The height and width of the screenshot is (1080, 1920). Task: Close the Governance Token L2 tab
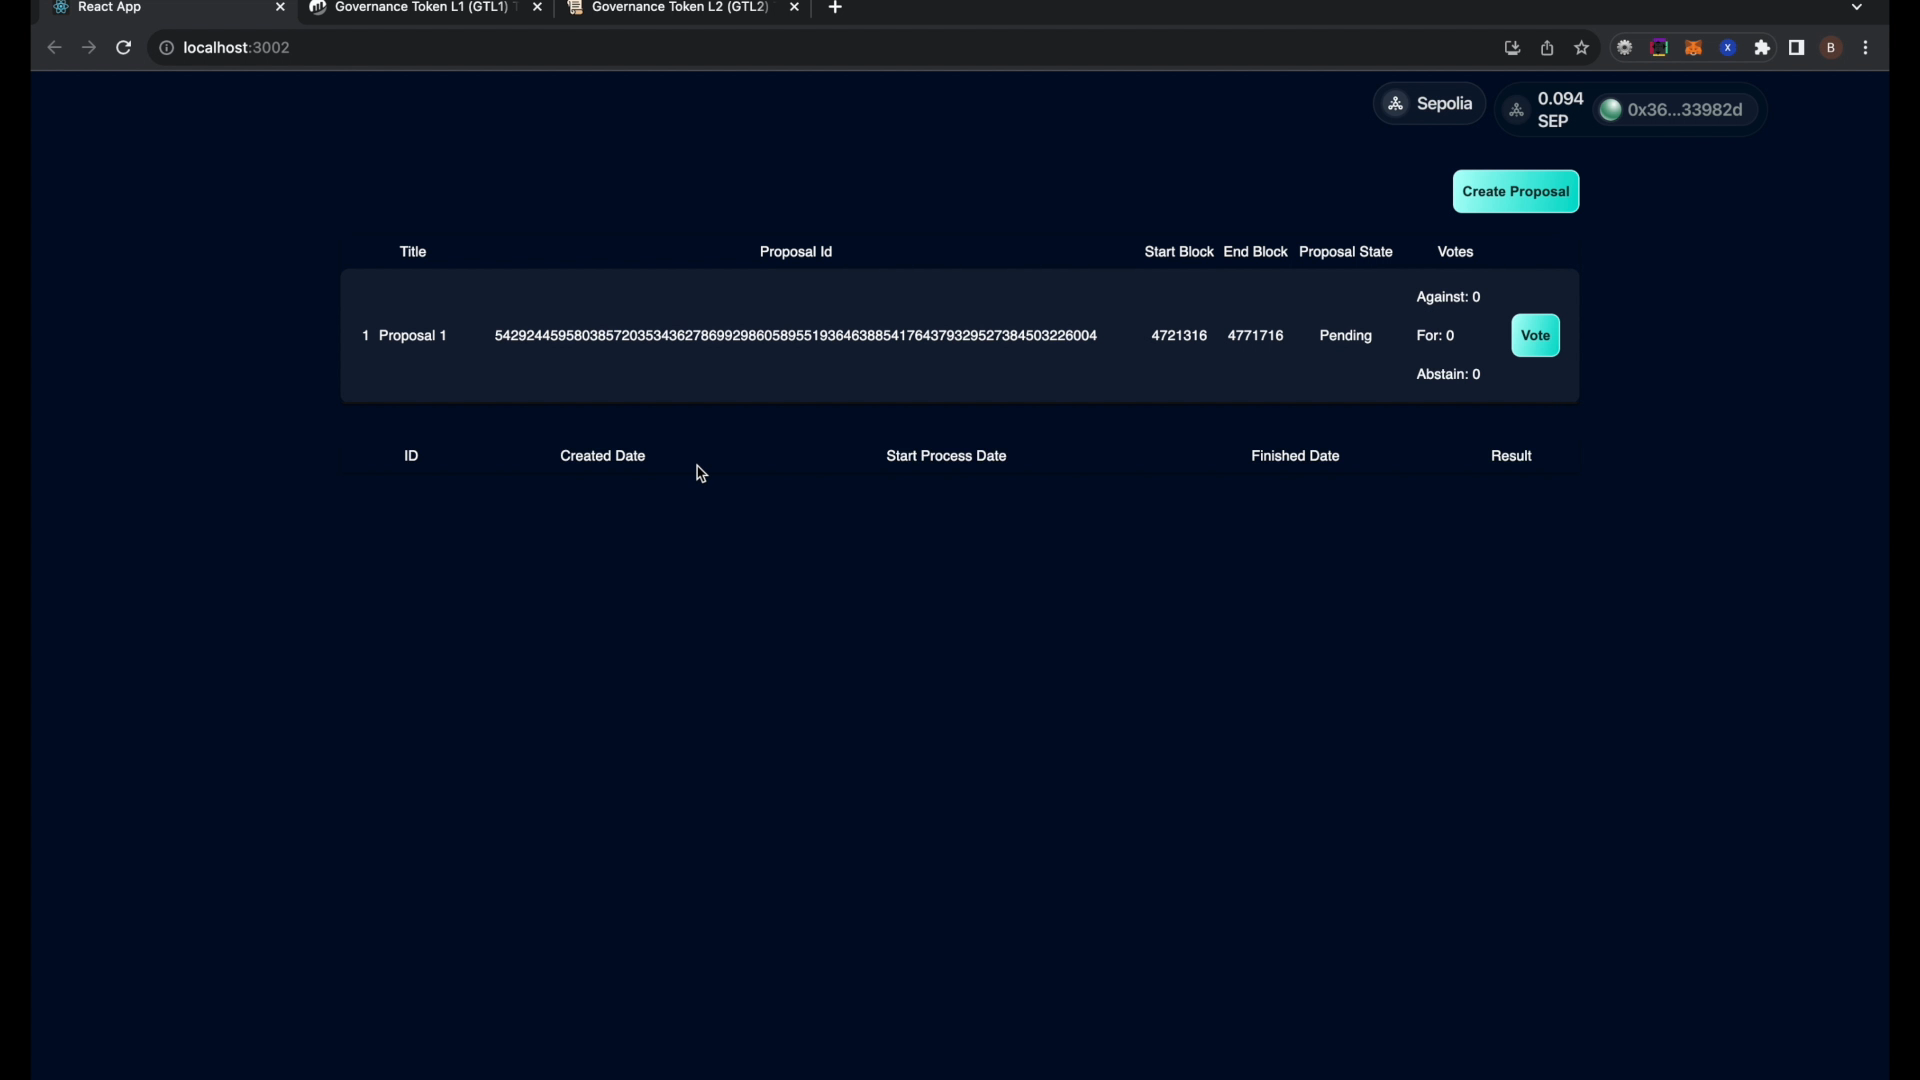[794, 8]
